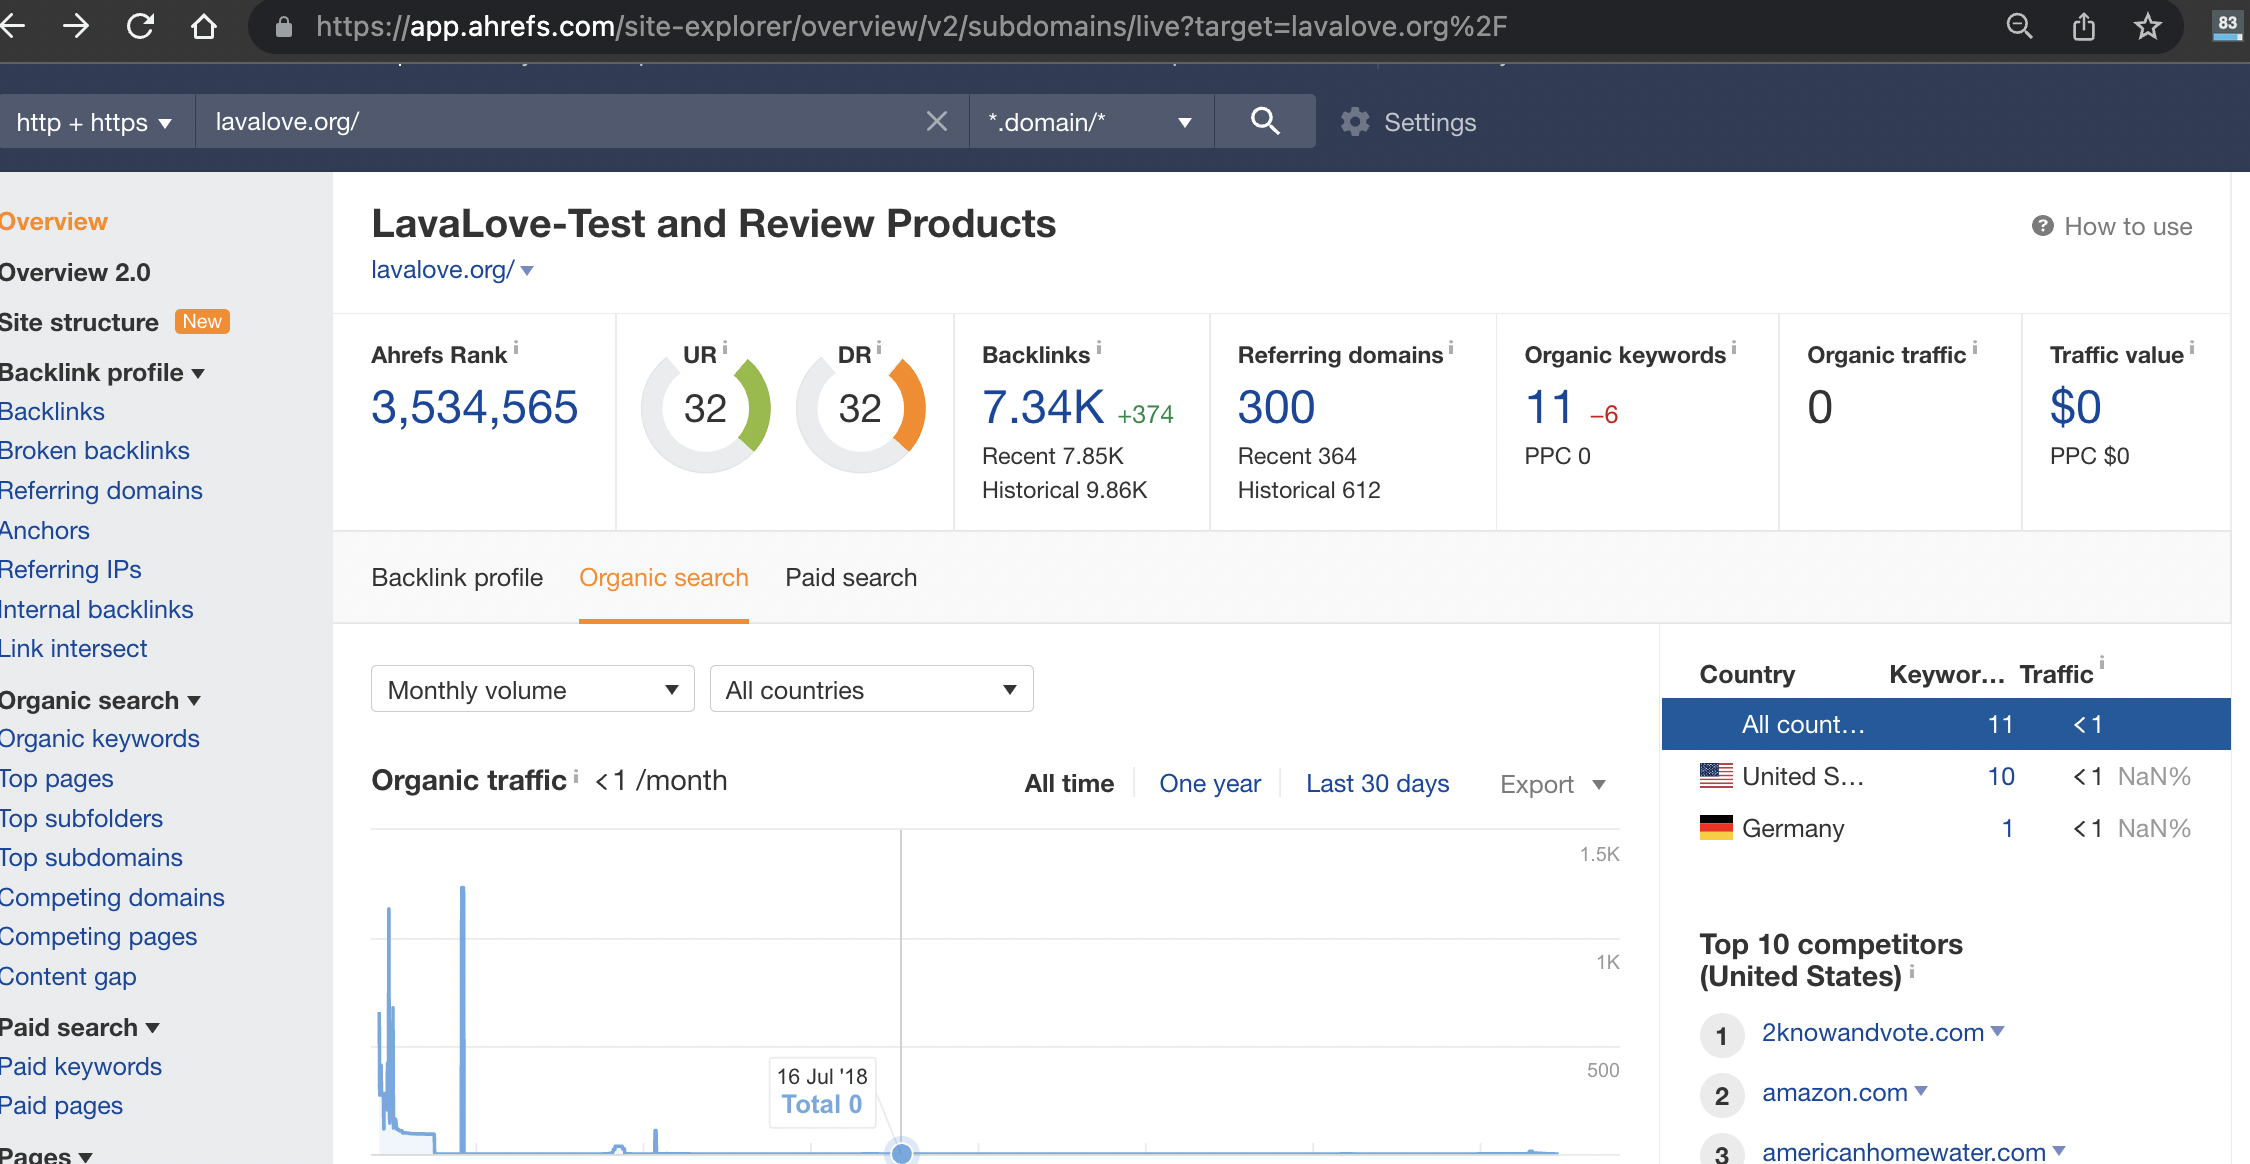Image resolution: width=2250 pixels, height=1164 pixels.
Task: Open the browser zoom magnifier icon
Action: (2019, 26)
